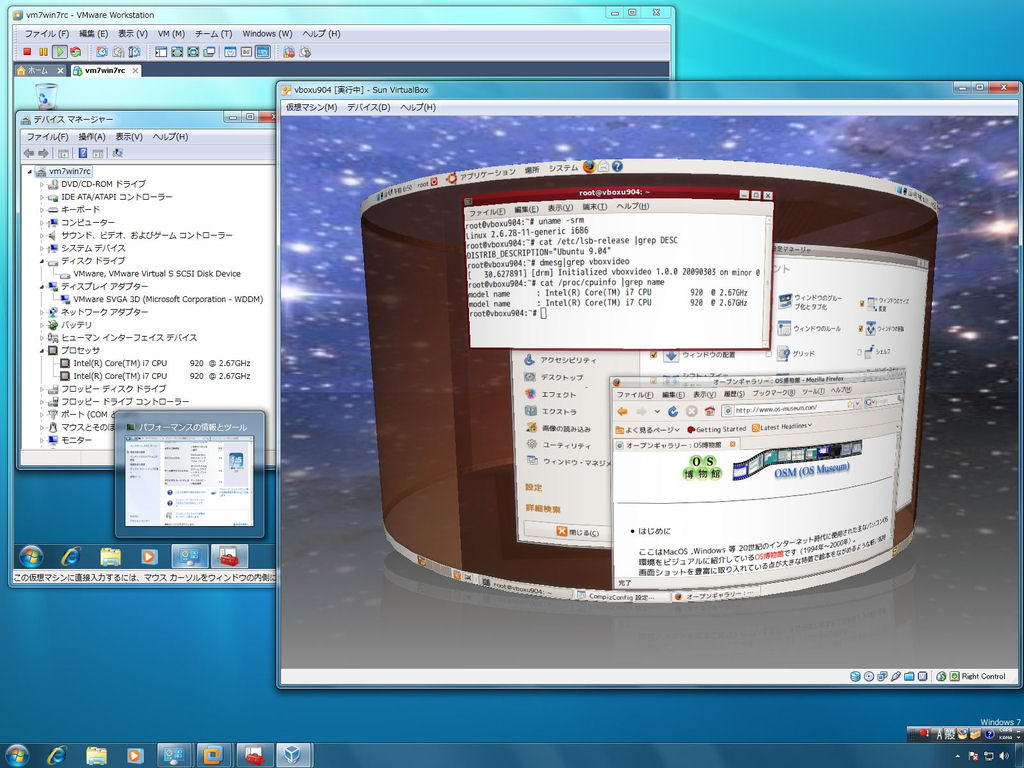Collapse the プロセッサ node in Device Manager

(42, 351)
